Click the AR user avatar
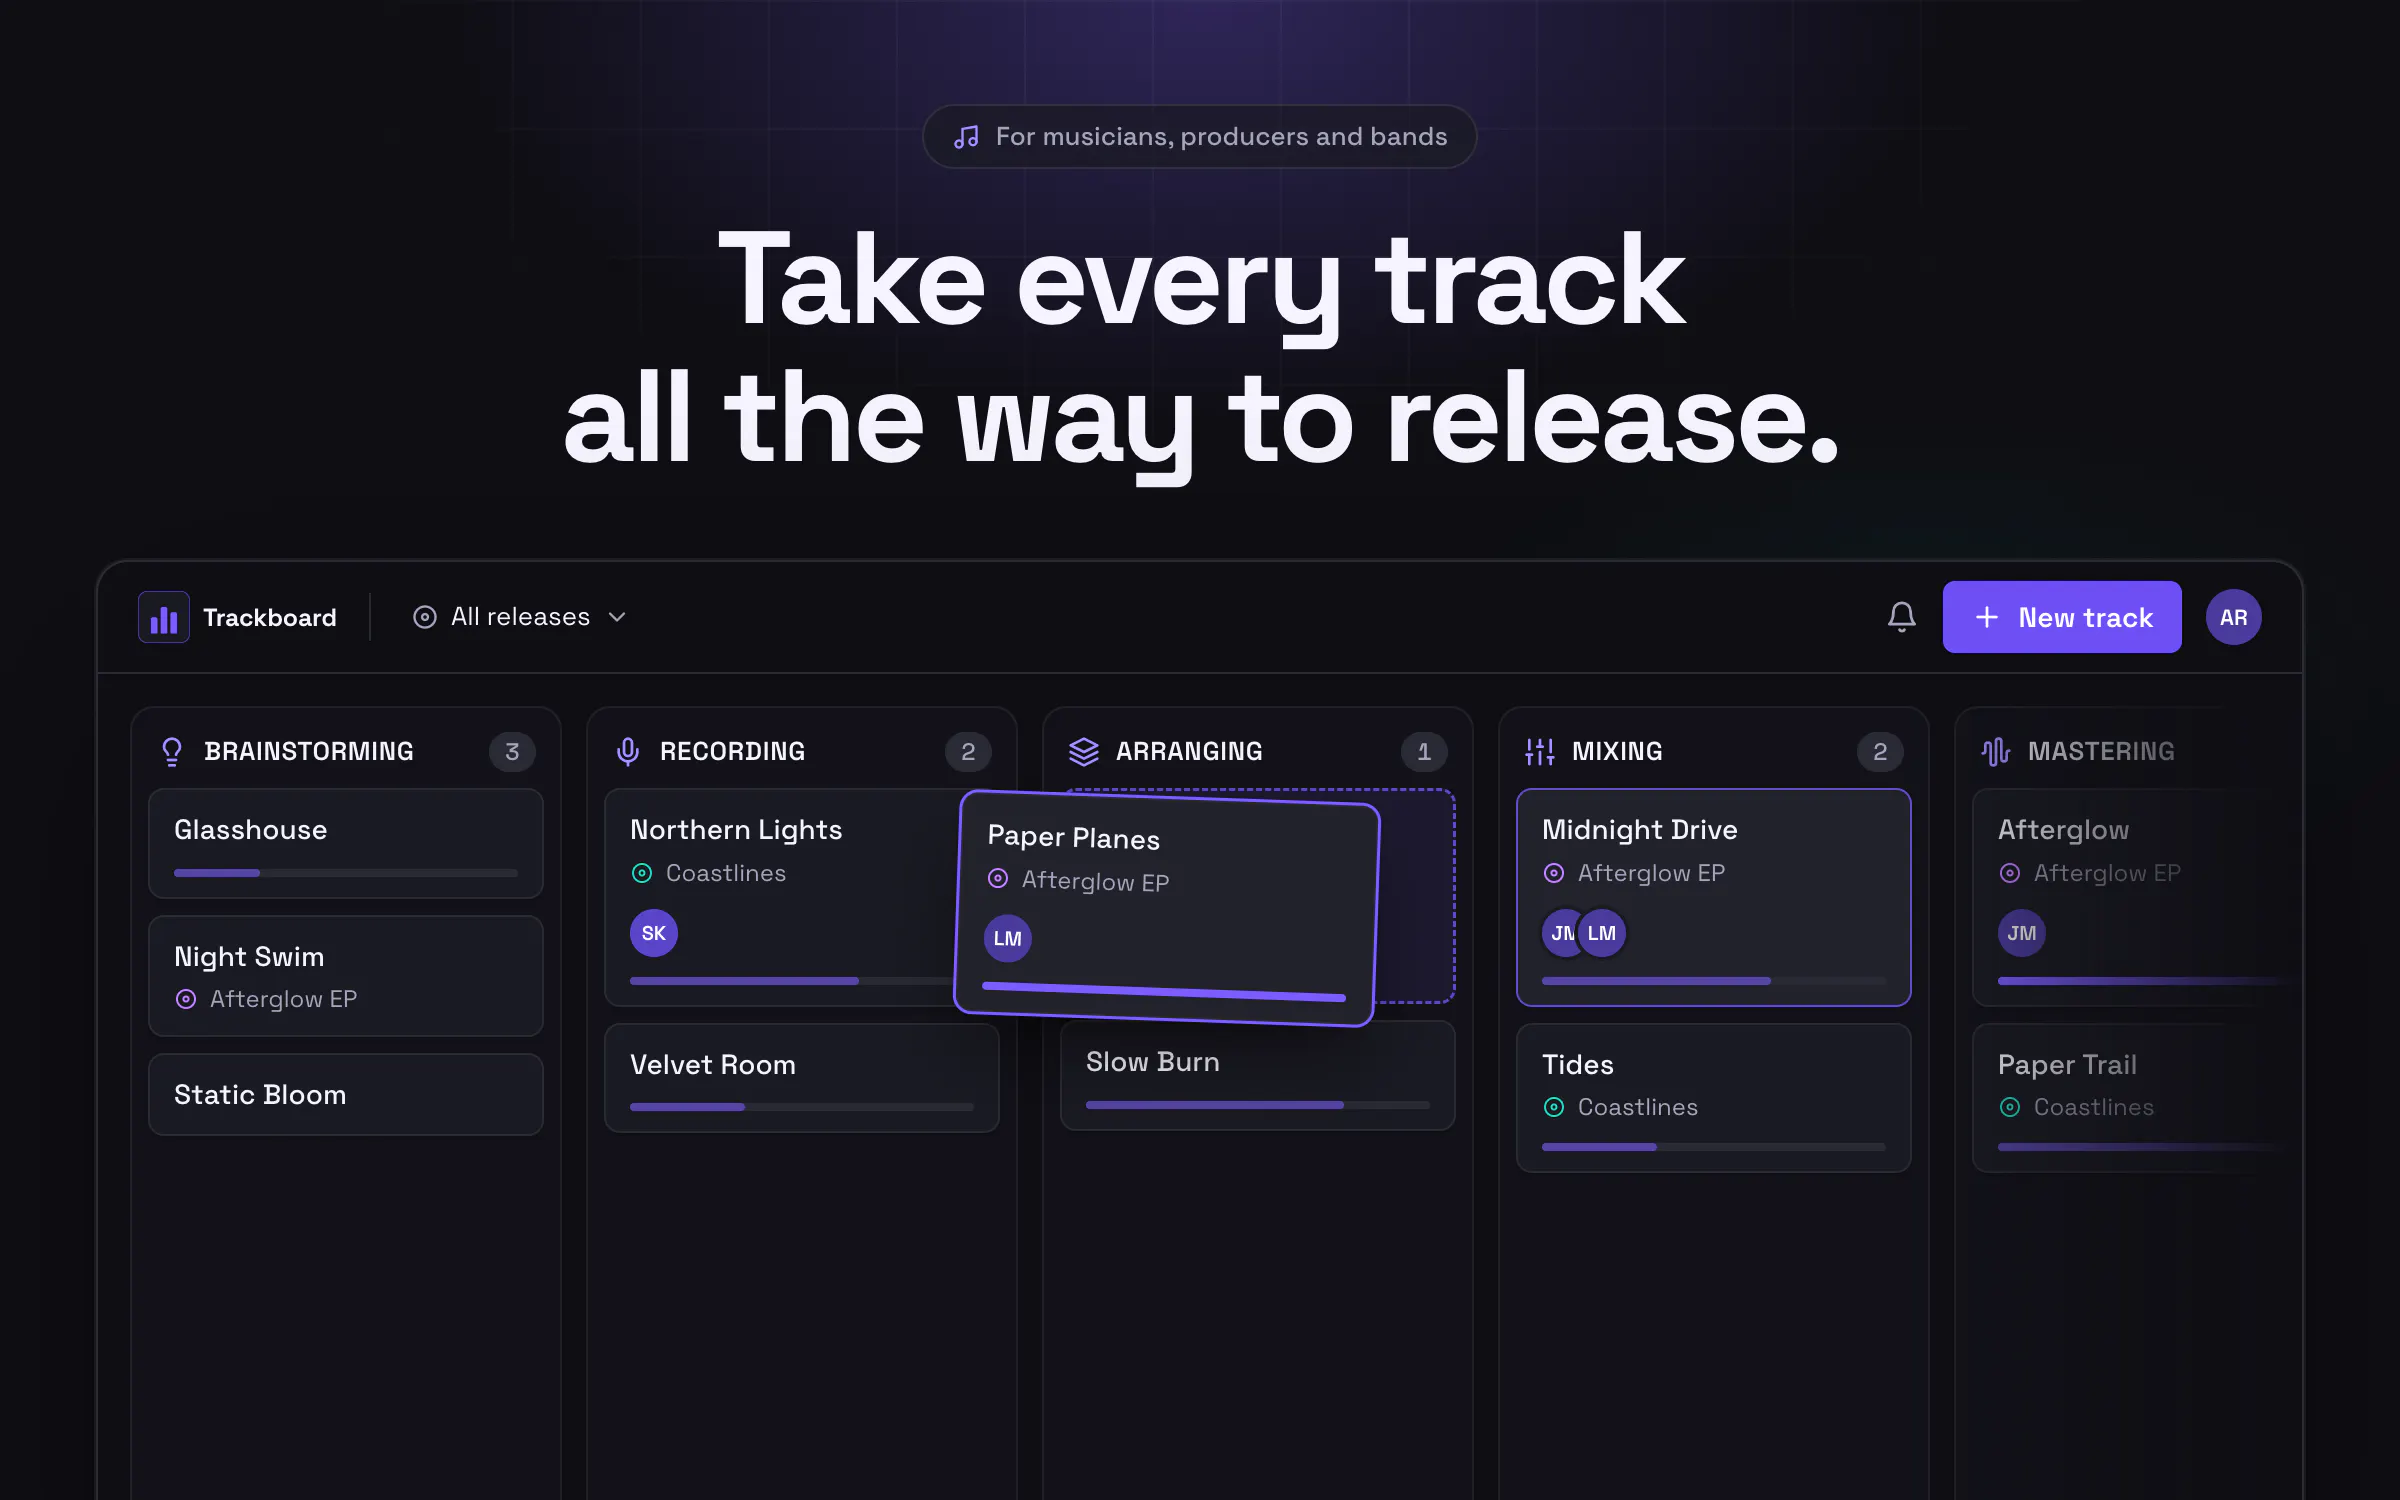This screenshot has height=1500, width=2400. (x=2233, y=617)
